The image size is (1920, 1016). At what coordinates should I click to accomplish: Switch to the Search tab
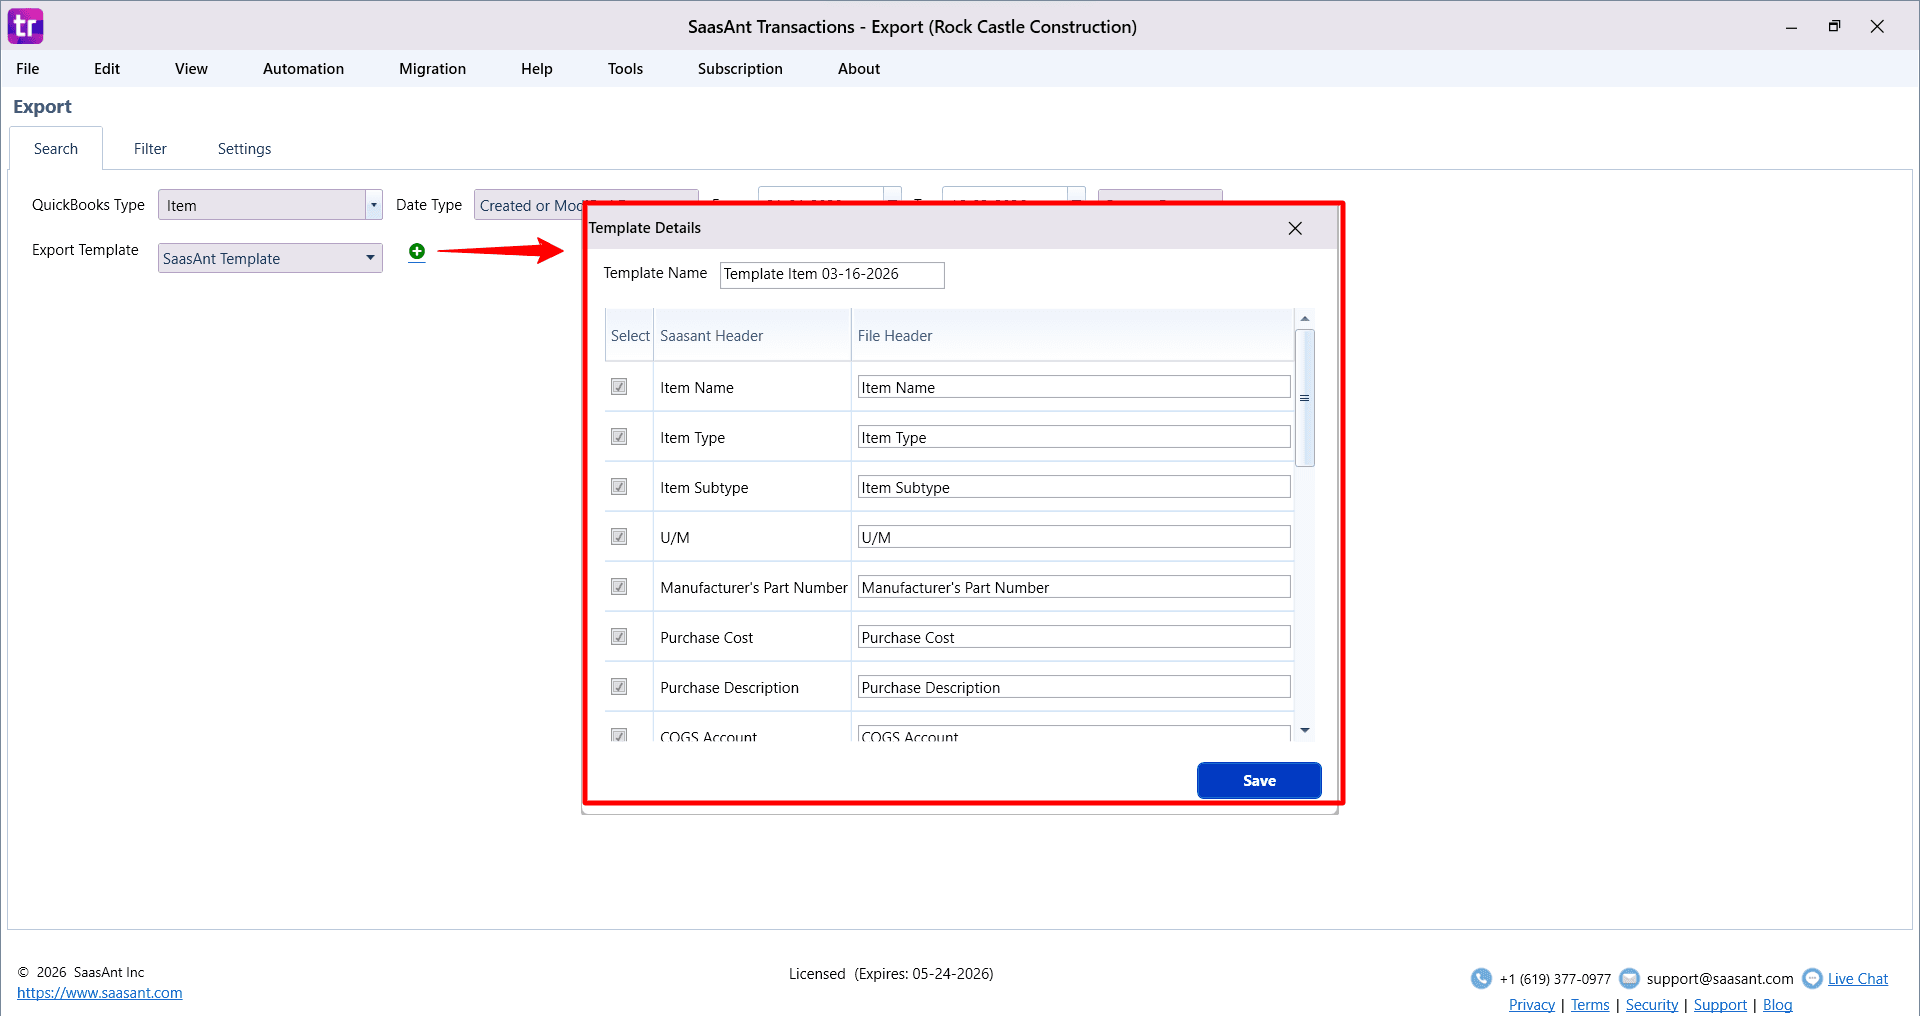pyautogui.click(x=56, y=149)
